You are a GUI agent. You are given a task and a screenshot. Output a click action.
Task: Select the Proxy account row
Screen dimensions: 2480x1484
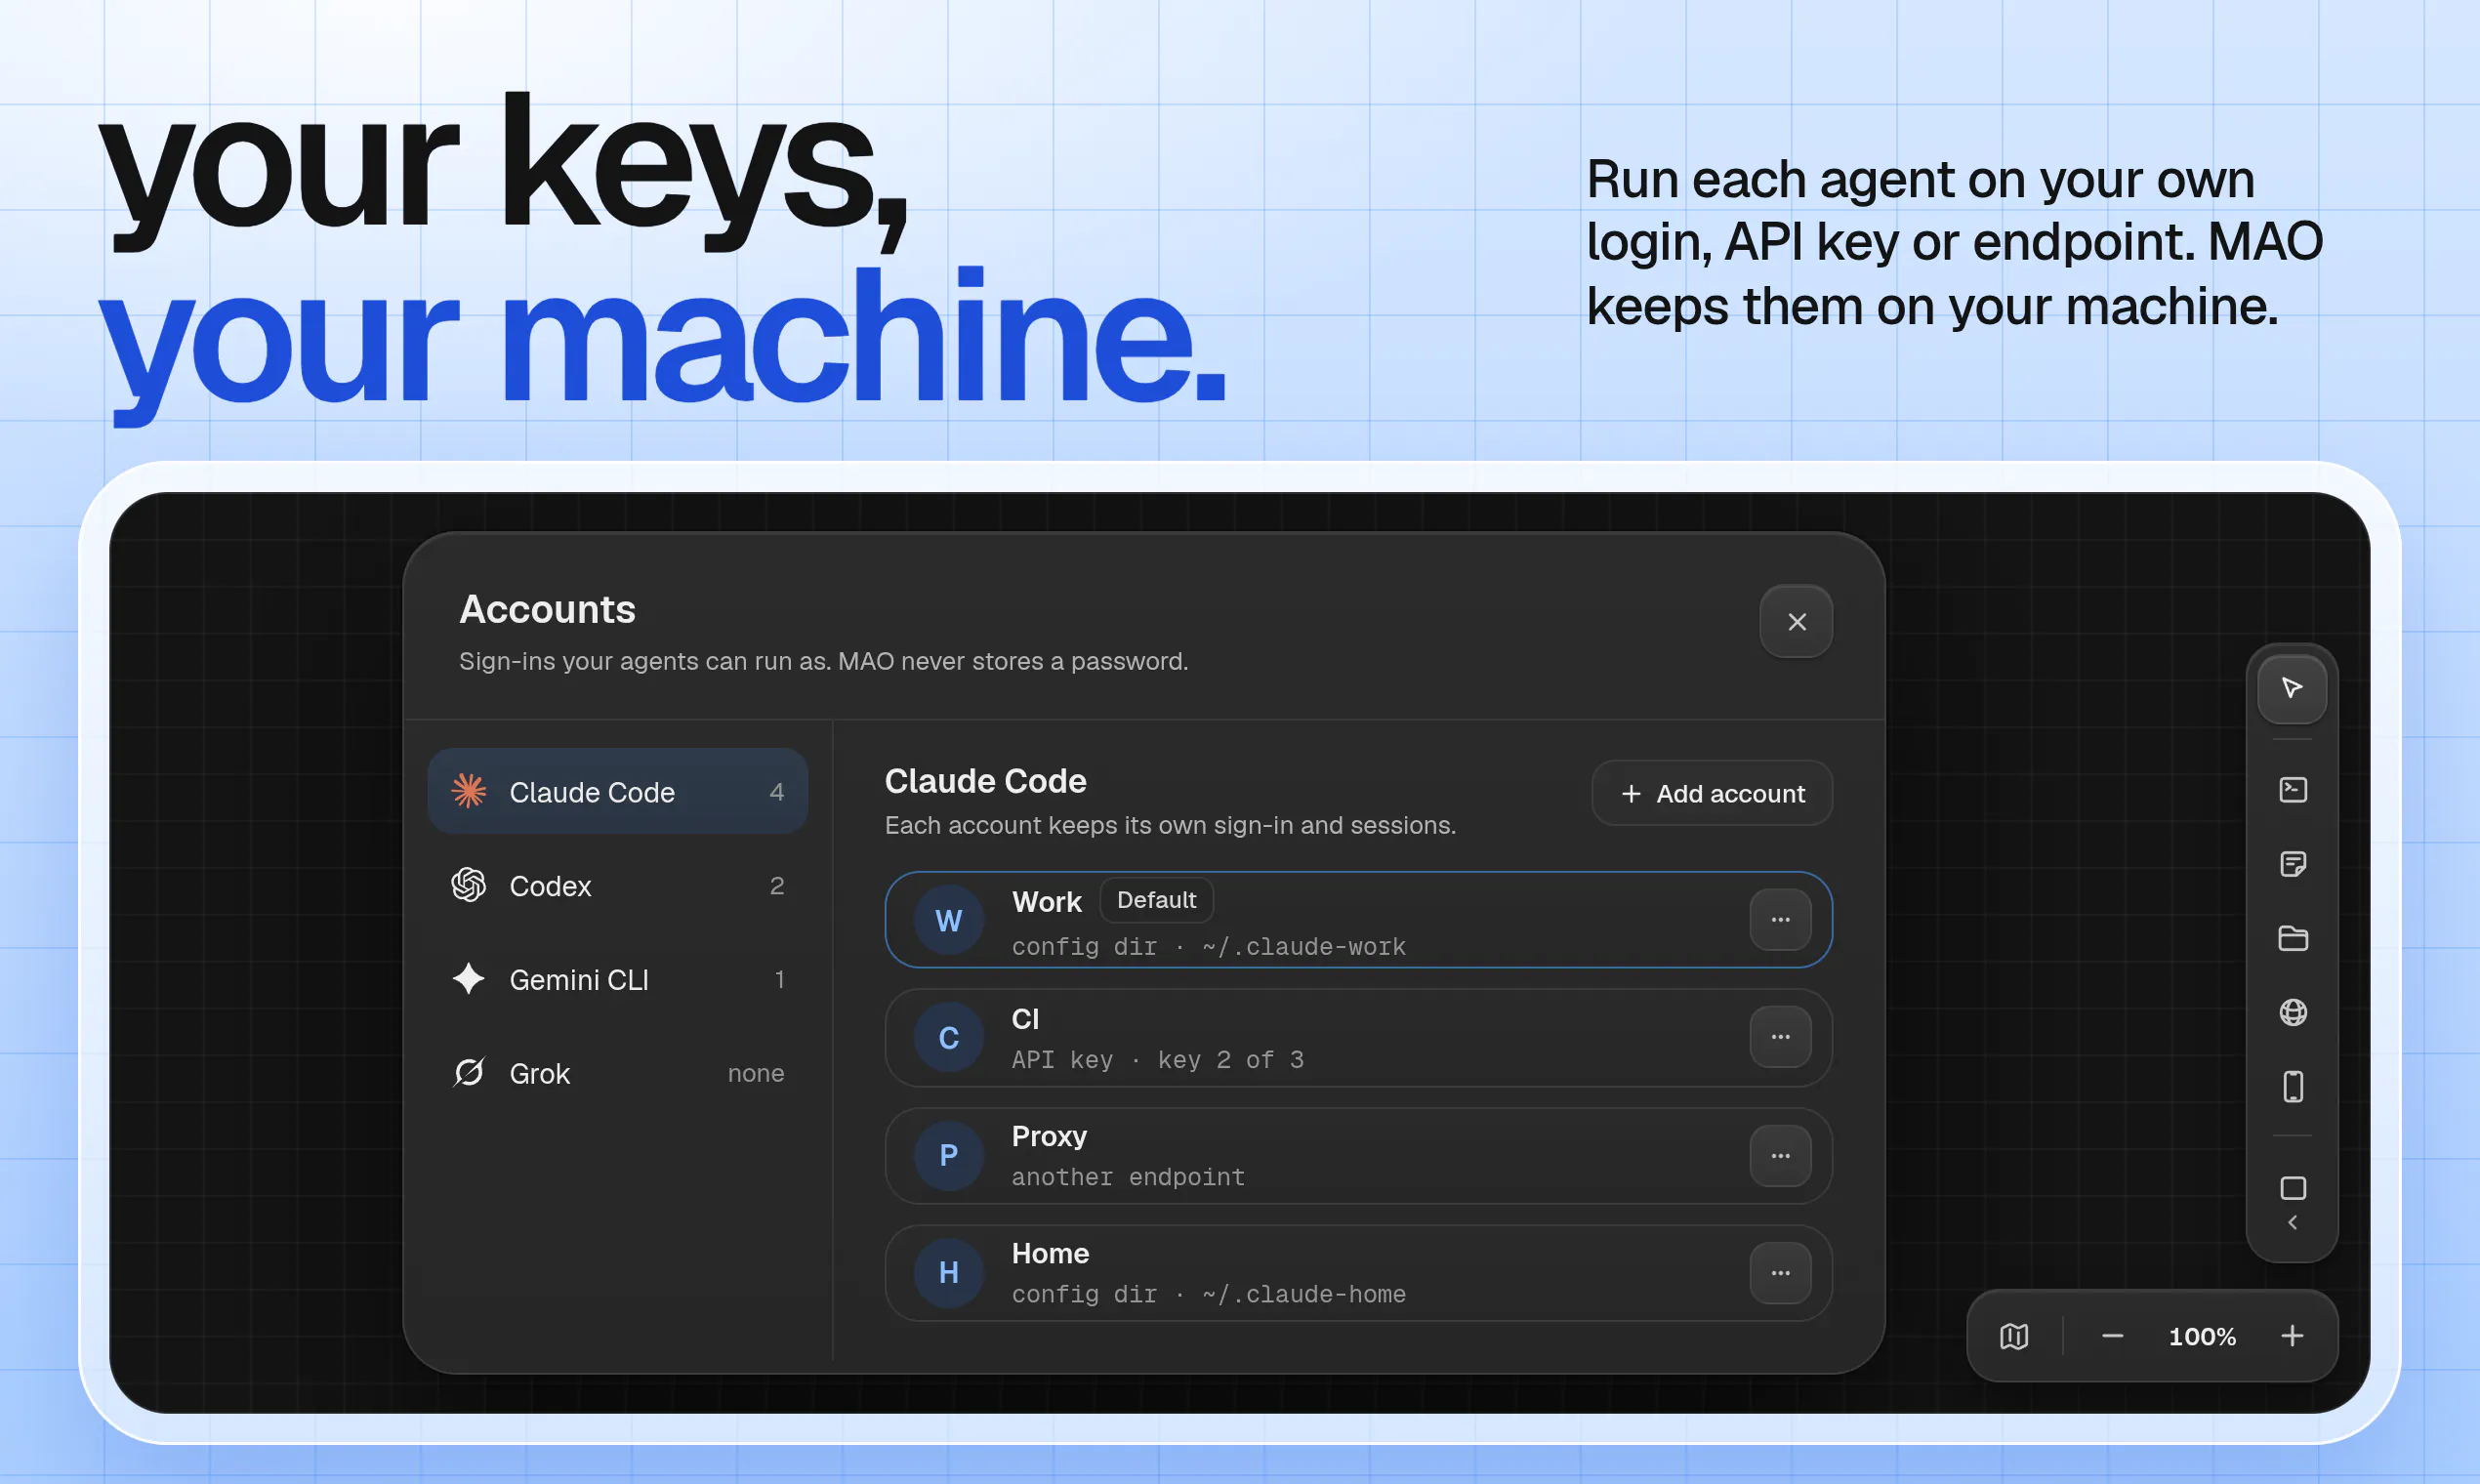point(1358,1155)
